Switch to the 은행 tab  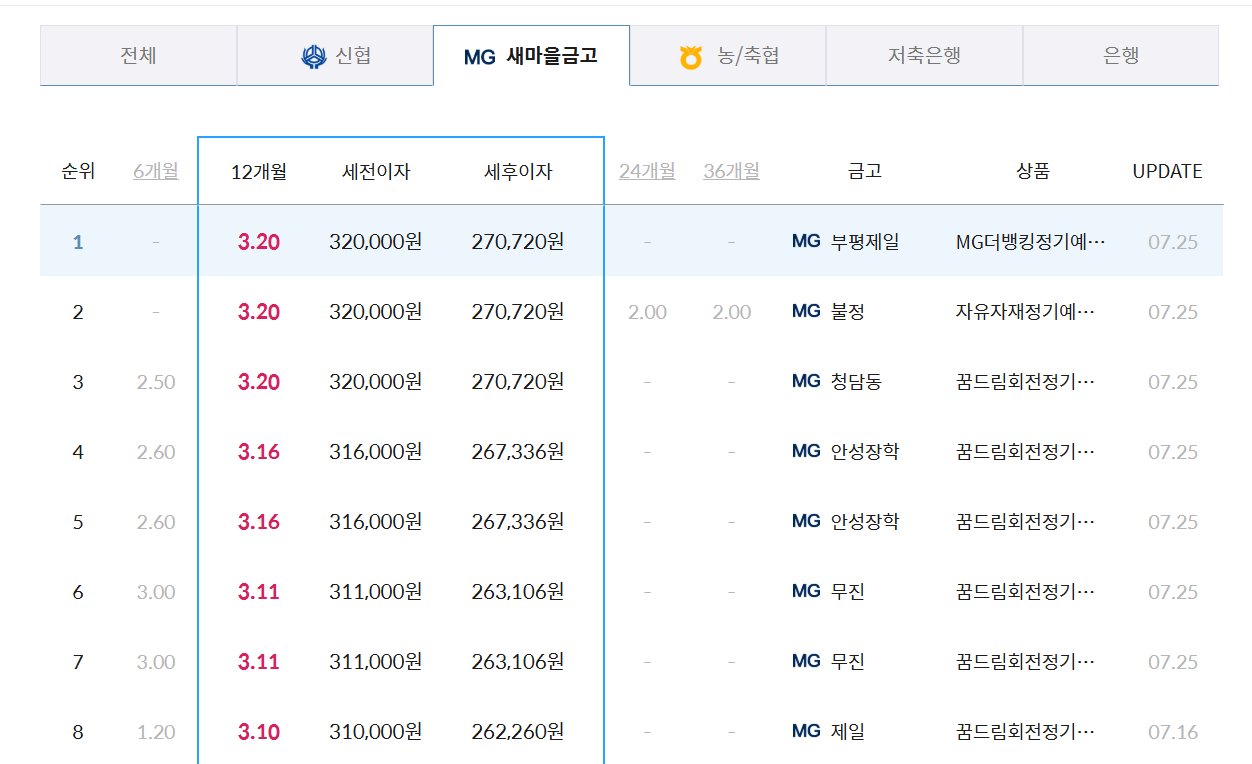(x=1121, y=56)
